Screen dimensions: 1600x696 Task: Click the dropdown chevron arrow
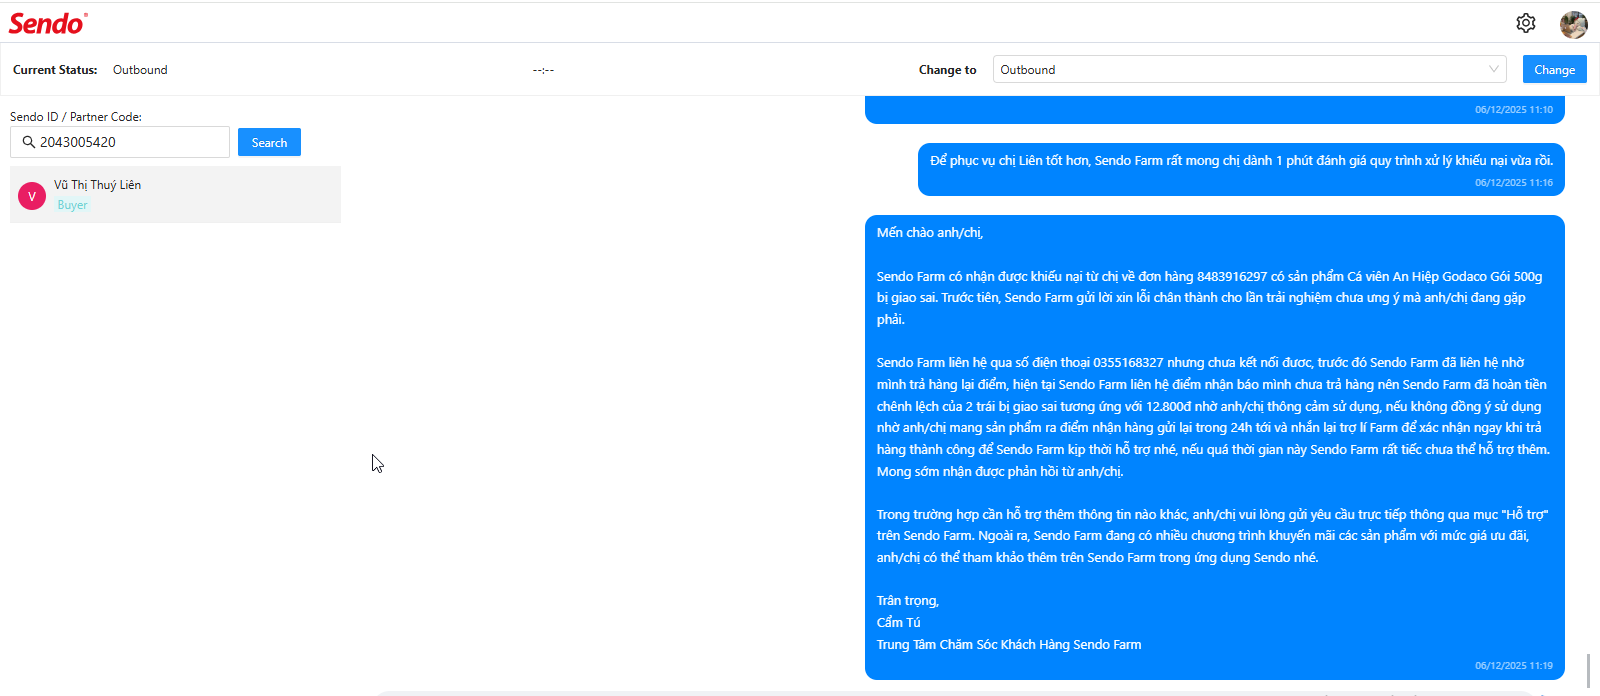pos(1494,69)
